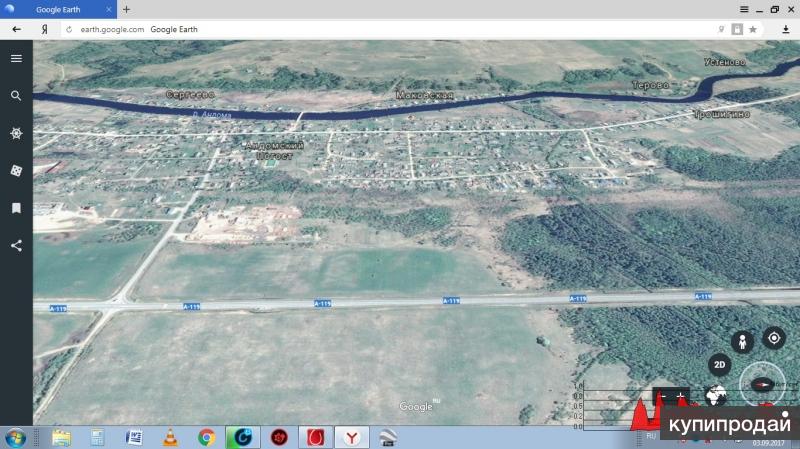Click the dark red round taskbar icon

(x=279, y=438)
